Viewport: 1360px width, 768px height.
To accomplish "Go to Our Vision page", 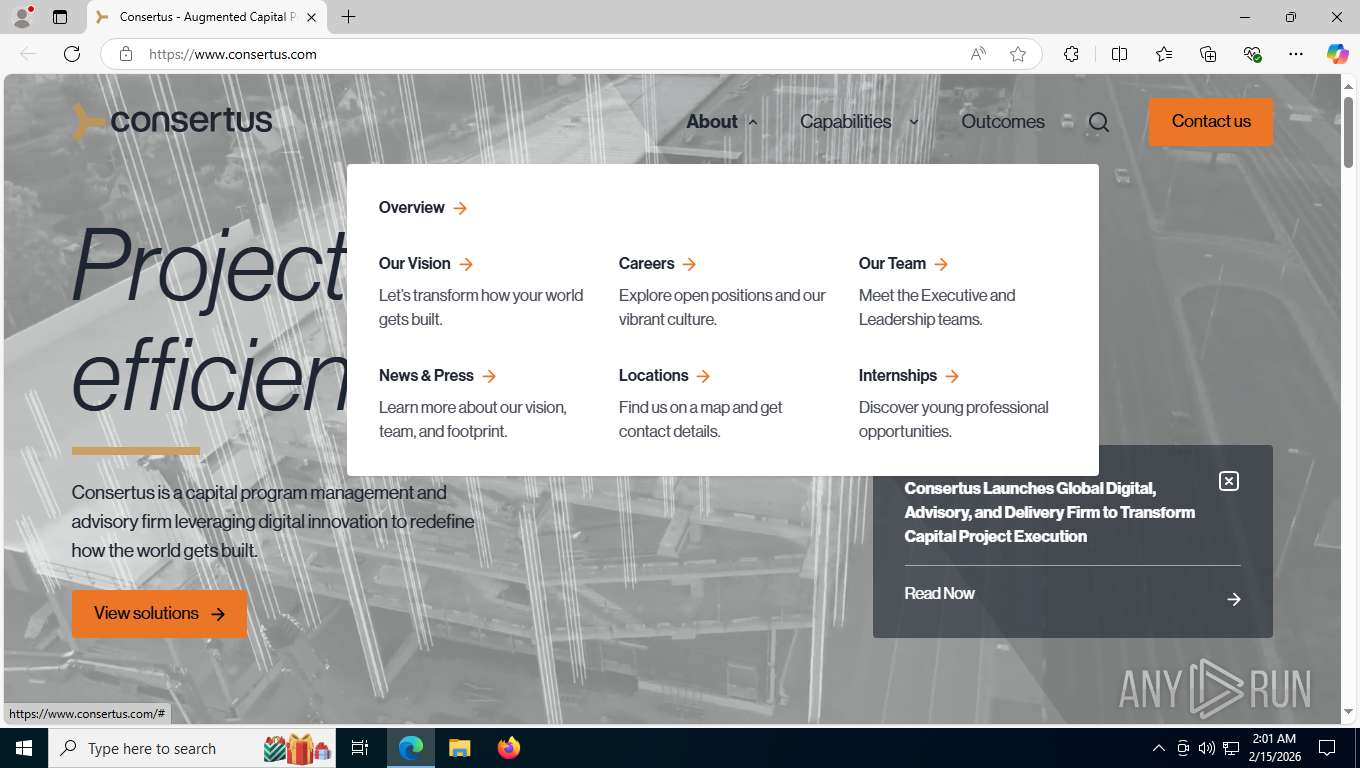I will pos(426,264).
